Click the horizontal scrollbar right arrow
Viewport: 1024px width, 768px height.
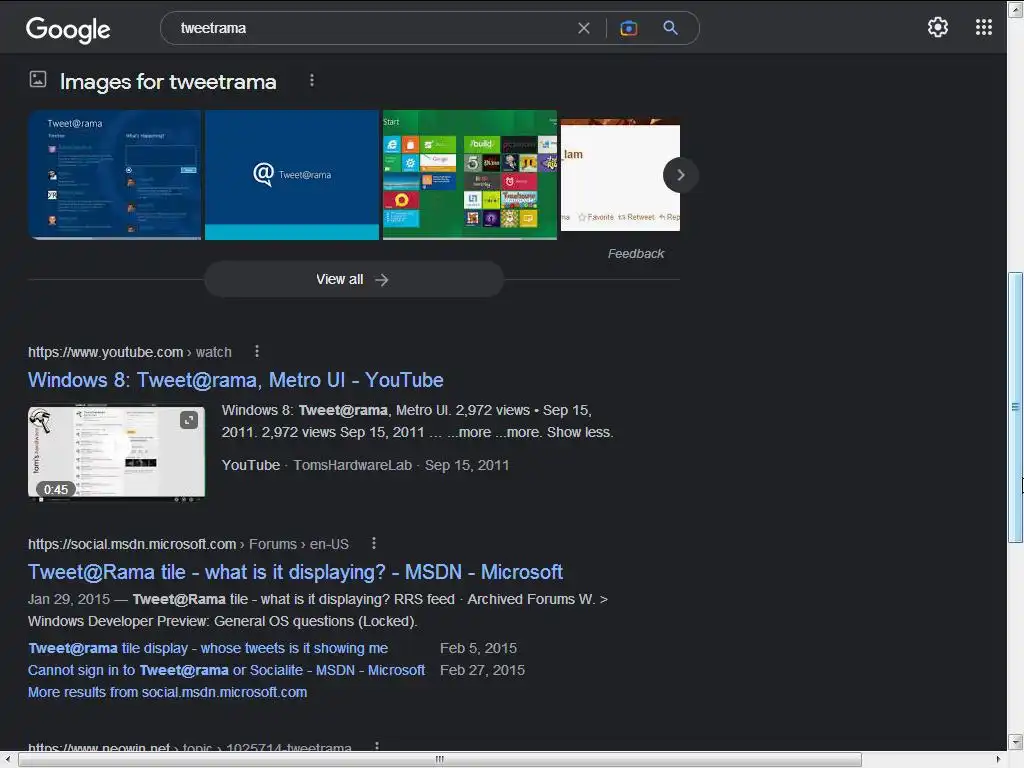tap(999, 759)
